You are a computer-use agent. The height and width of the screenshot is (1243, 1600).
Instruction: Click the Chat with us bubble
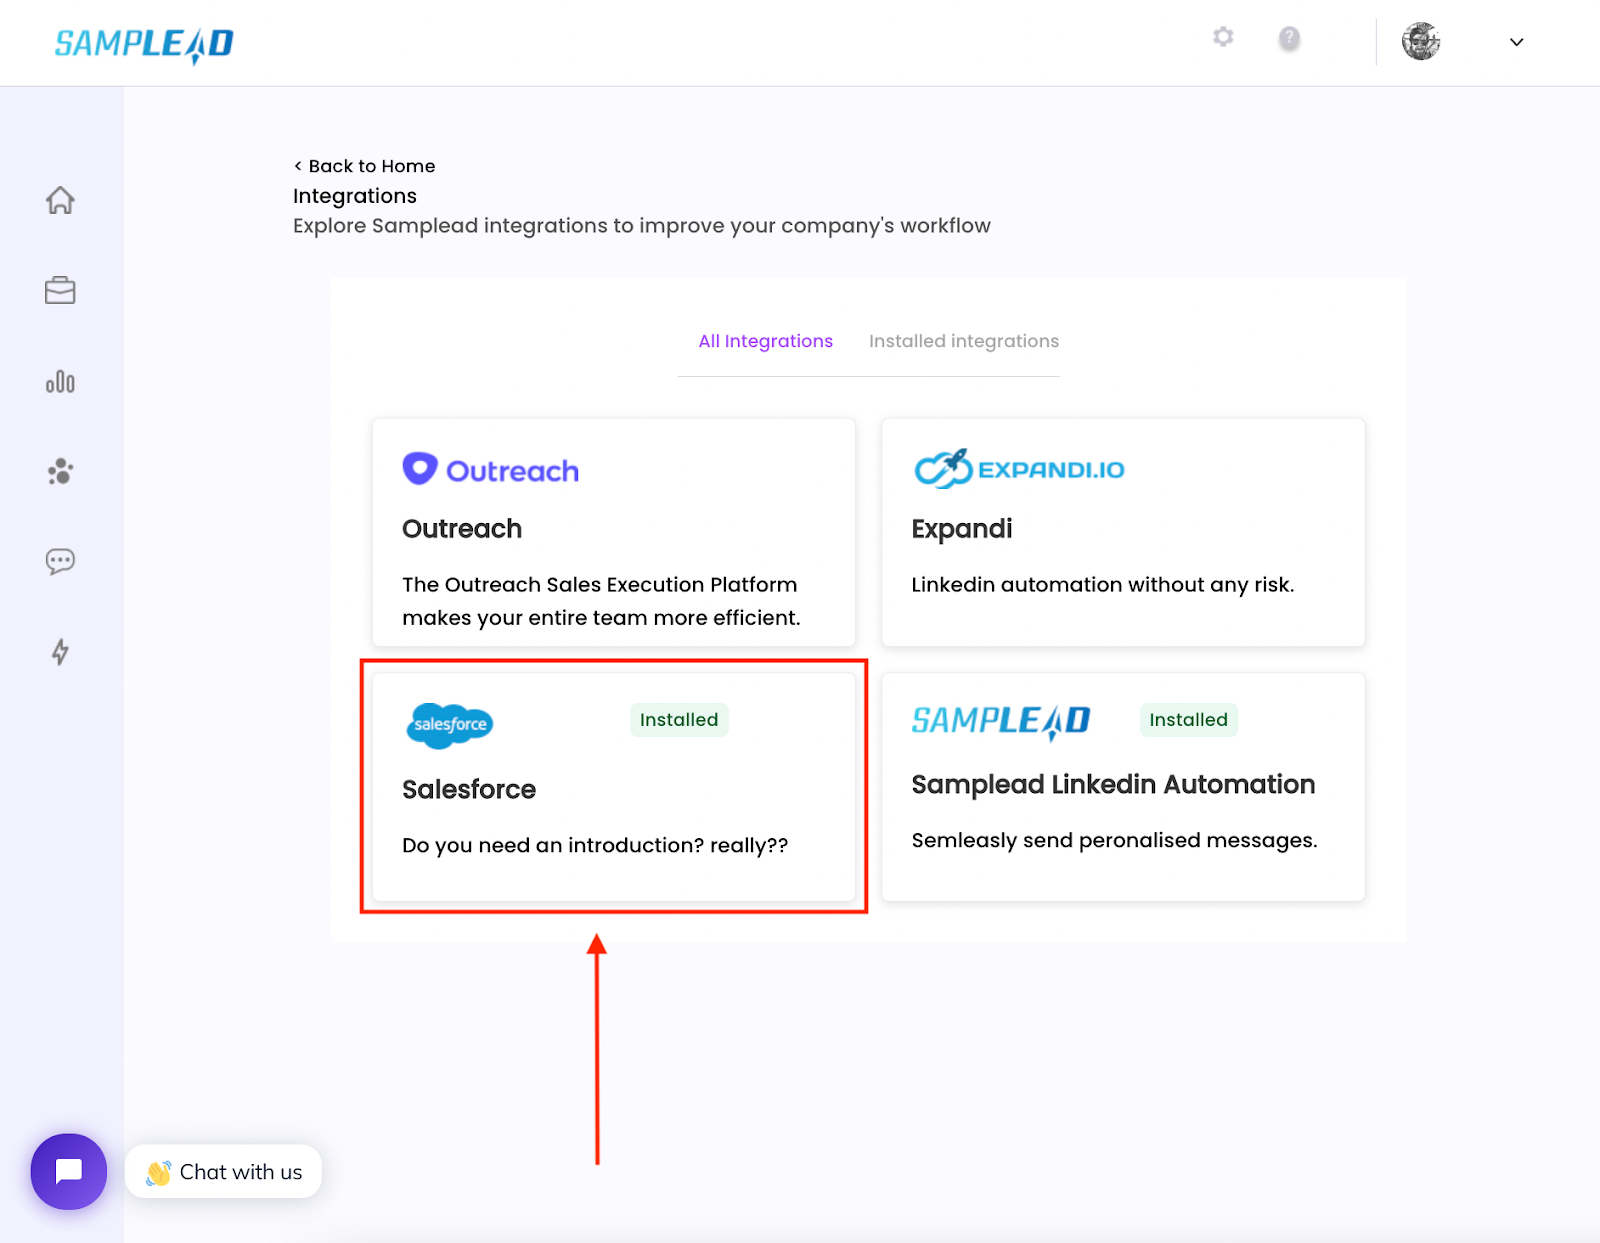pyautogui.click(x=223, y=1171)
